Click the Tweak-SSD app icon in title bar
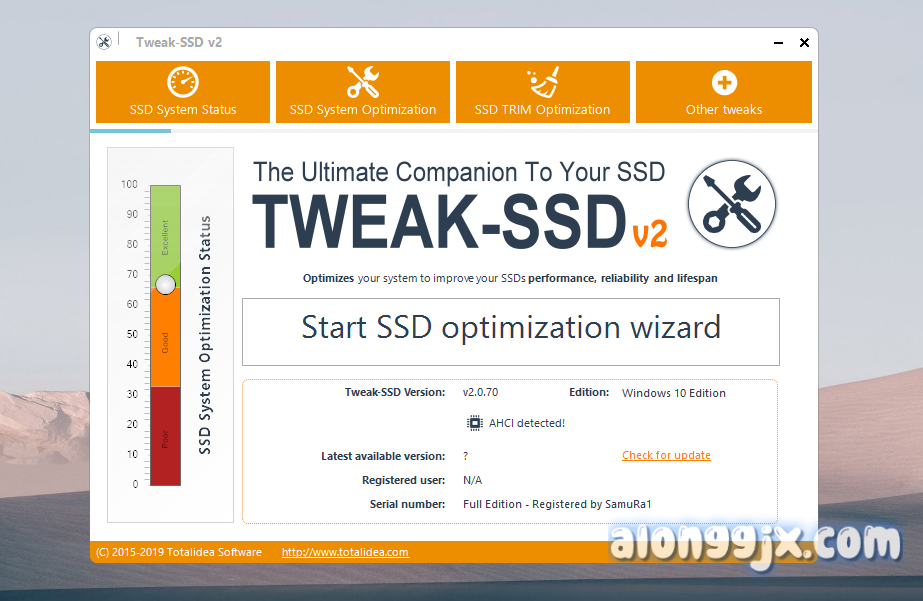923x601 pixels. click(104, 42)
